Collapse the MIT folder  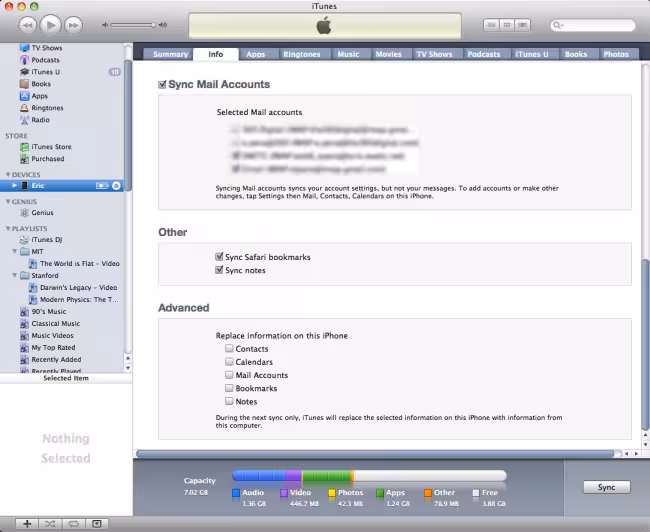pyautogui.click(x=15, y=251)
